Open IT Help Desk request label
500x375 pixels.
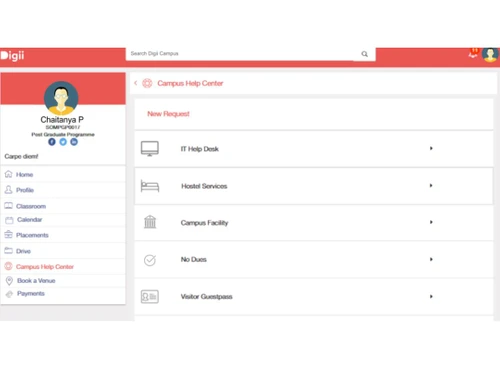[x=200, y=149]
